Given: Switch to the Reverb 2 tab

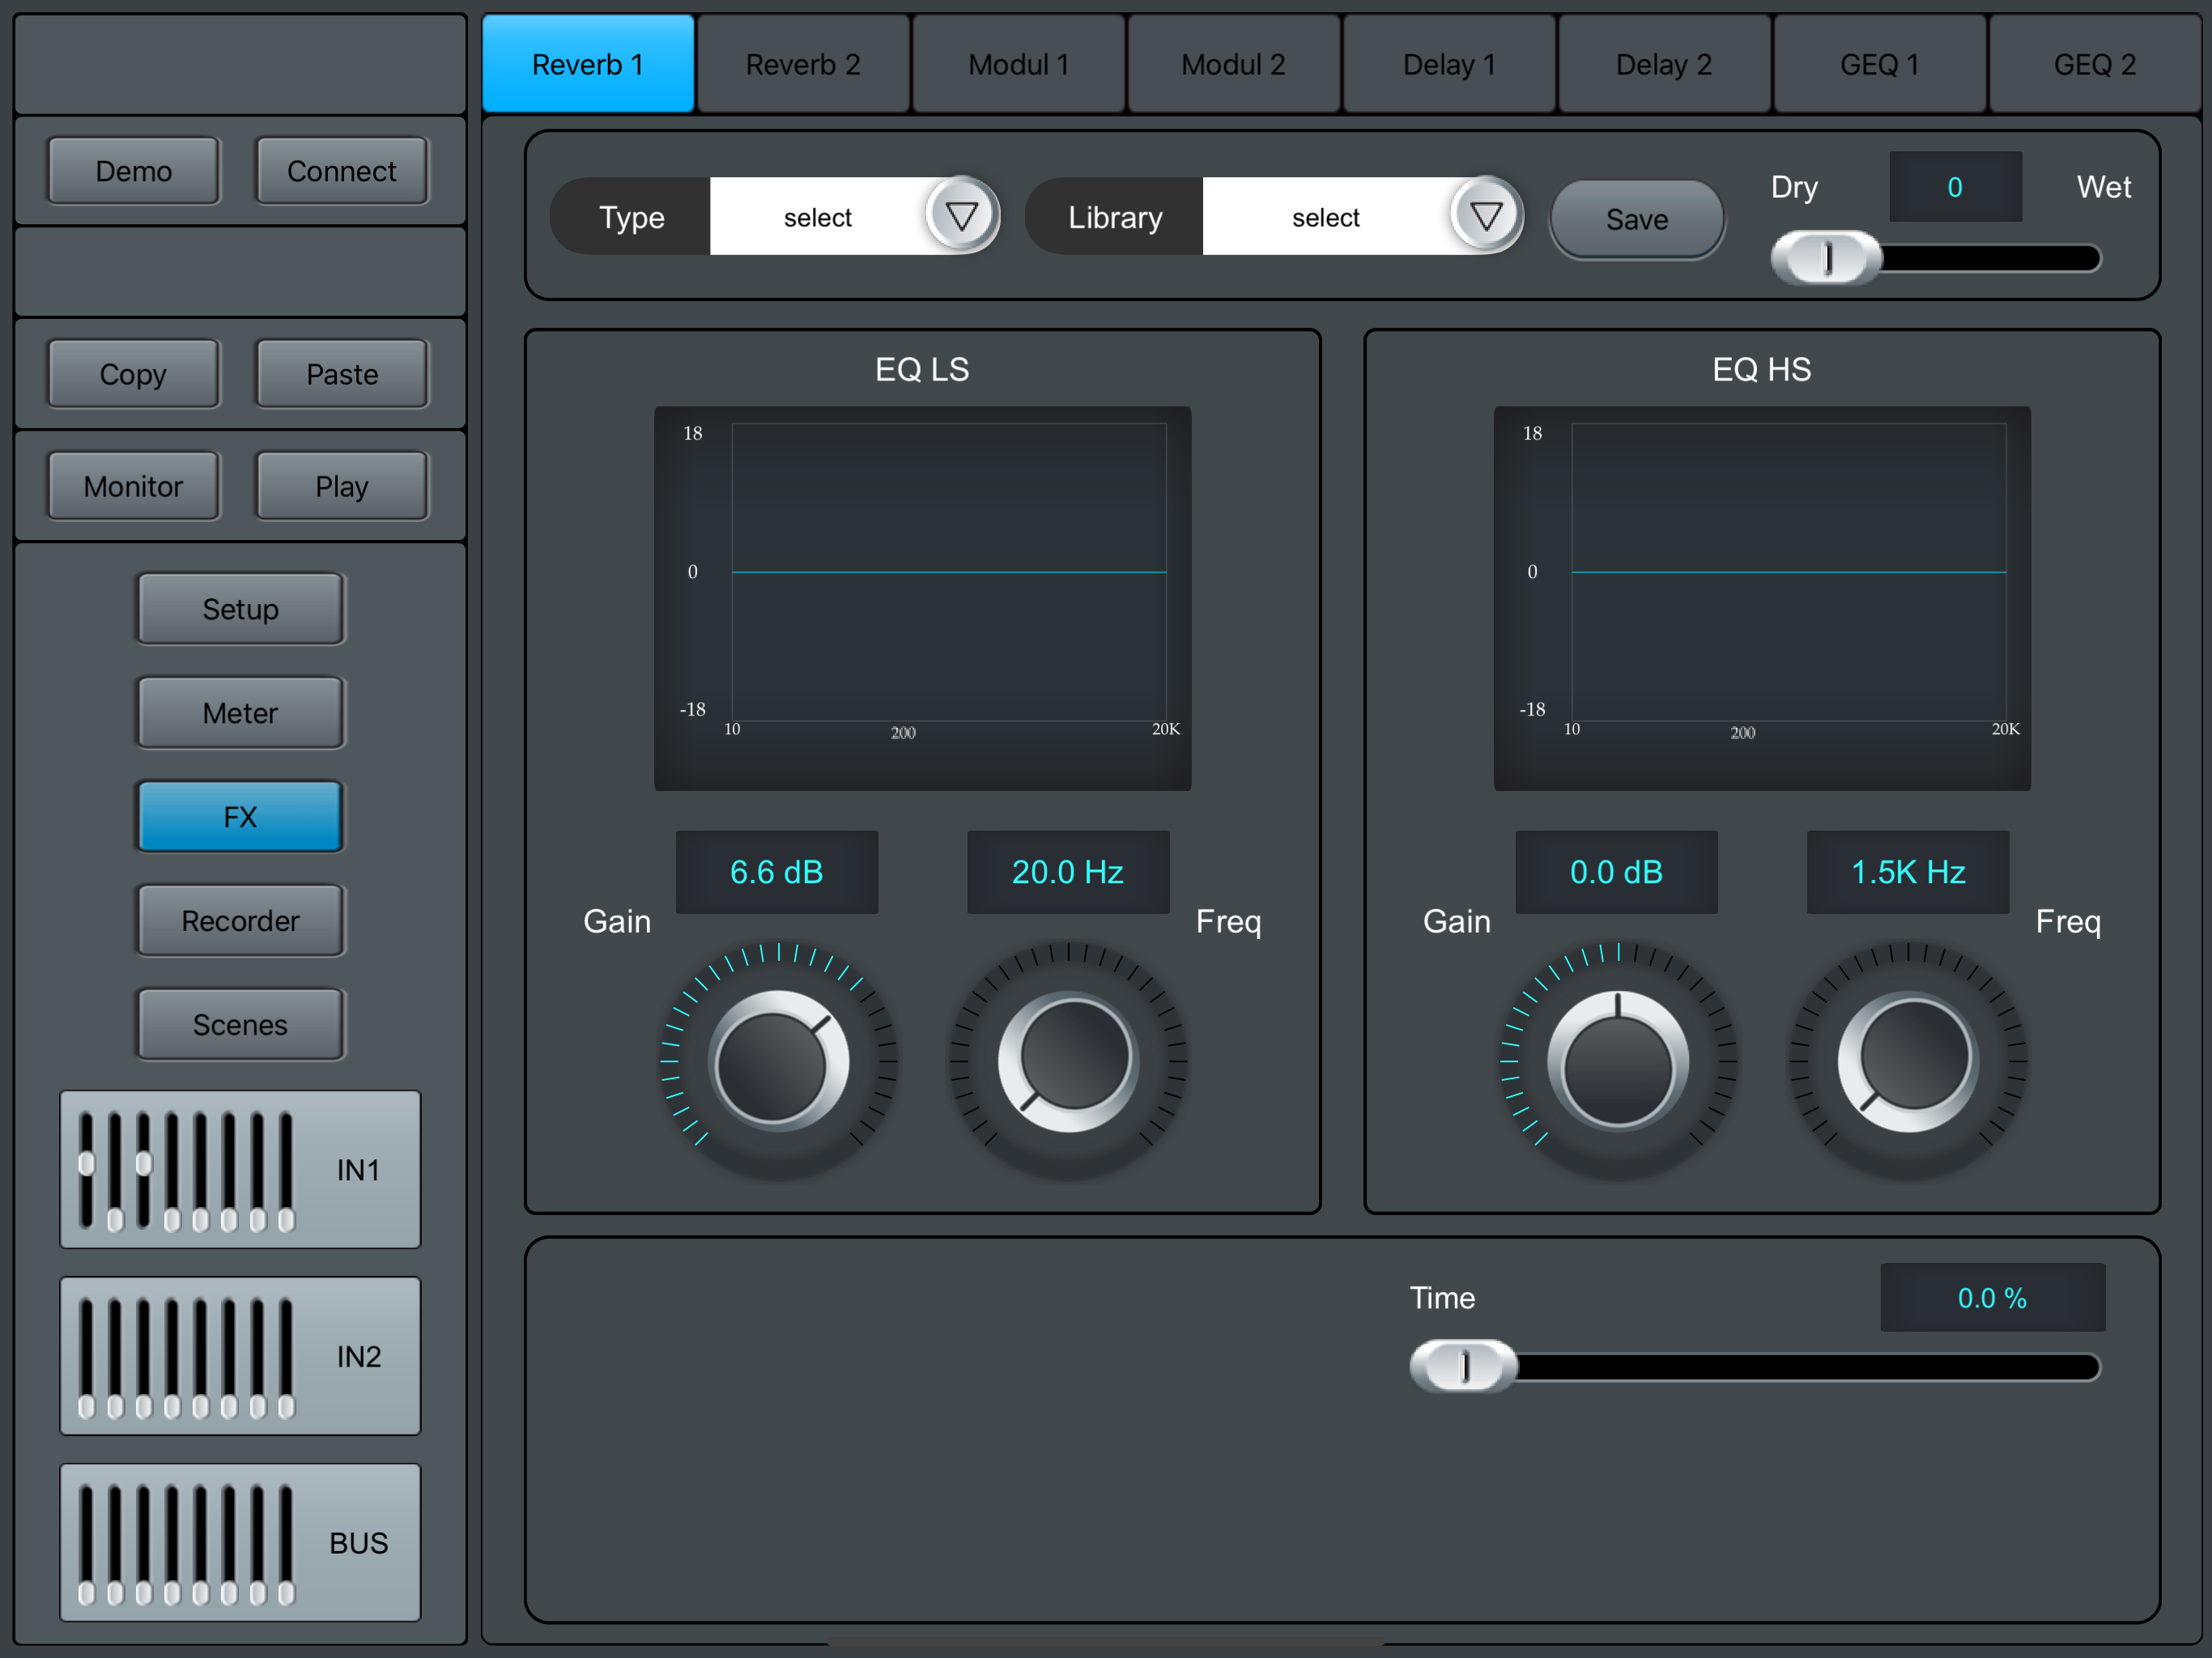Looking at the screenshot, I should (803, 64).
